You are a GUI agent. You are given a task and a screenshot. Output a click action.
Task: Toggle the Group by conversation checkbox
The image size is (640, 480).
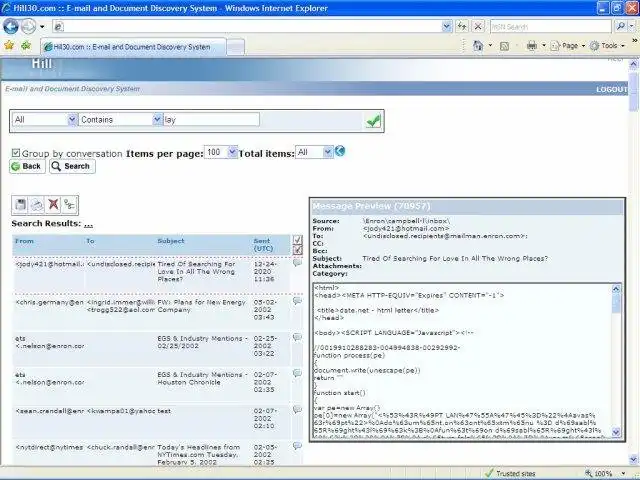(x=16, y=153)
